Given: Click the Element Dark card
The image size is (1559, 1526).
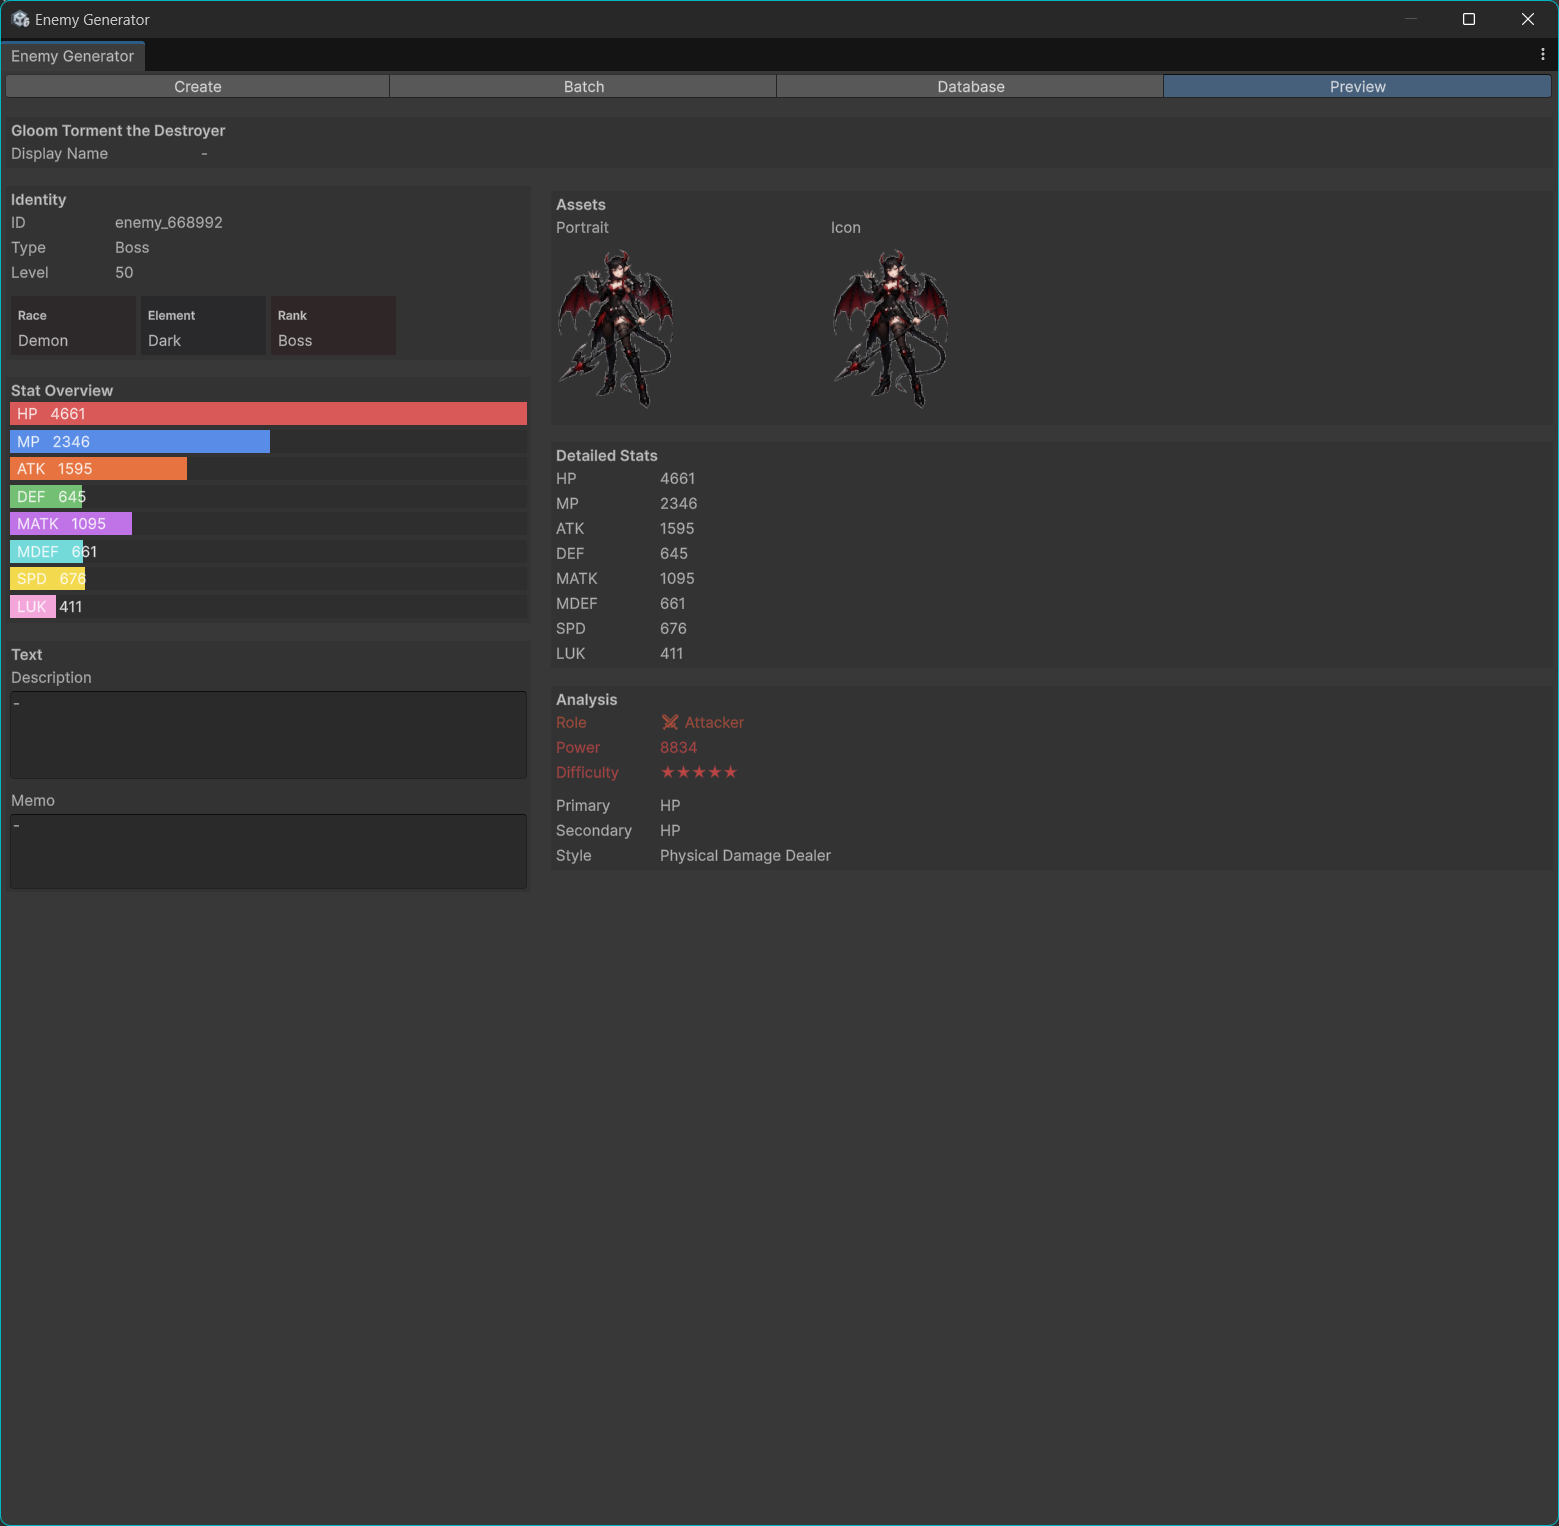Looking at the screenshot, I should (x=203, y=326).
